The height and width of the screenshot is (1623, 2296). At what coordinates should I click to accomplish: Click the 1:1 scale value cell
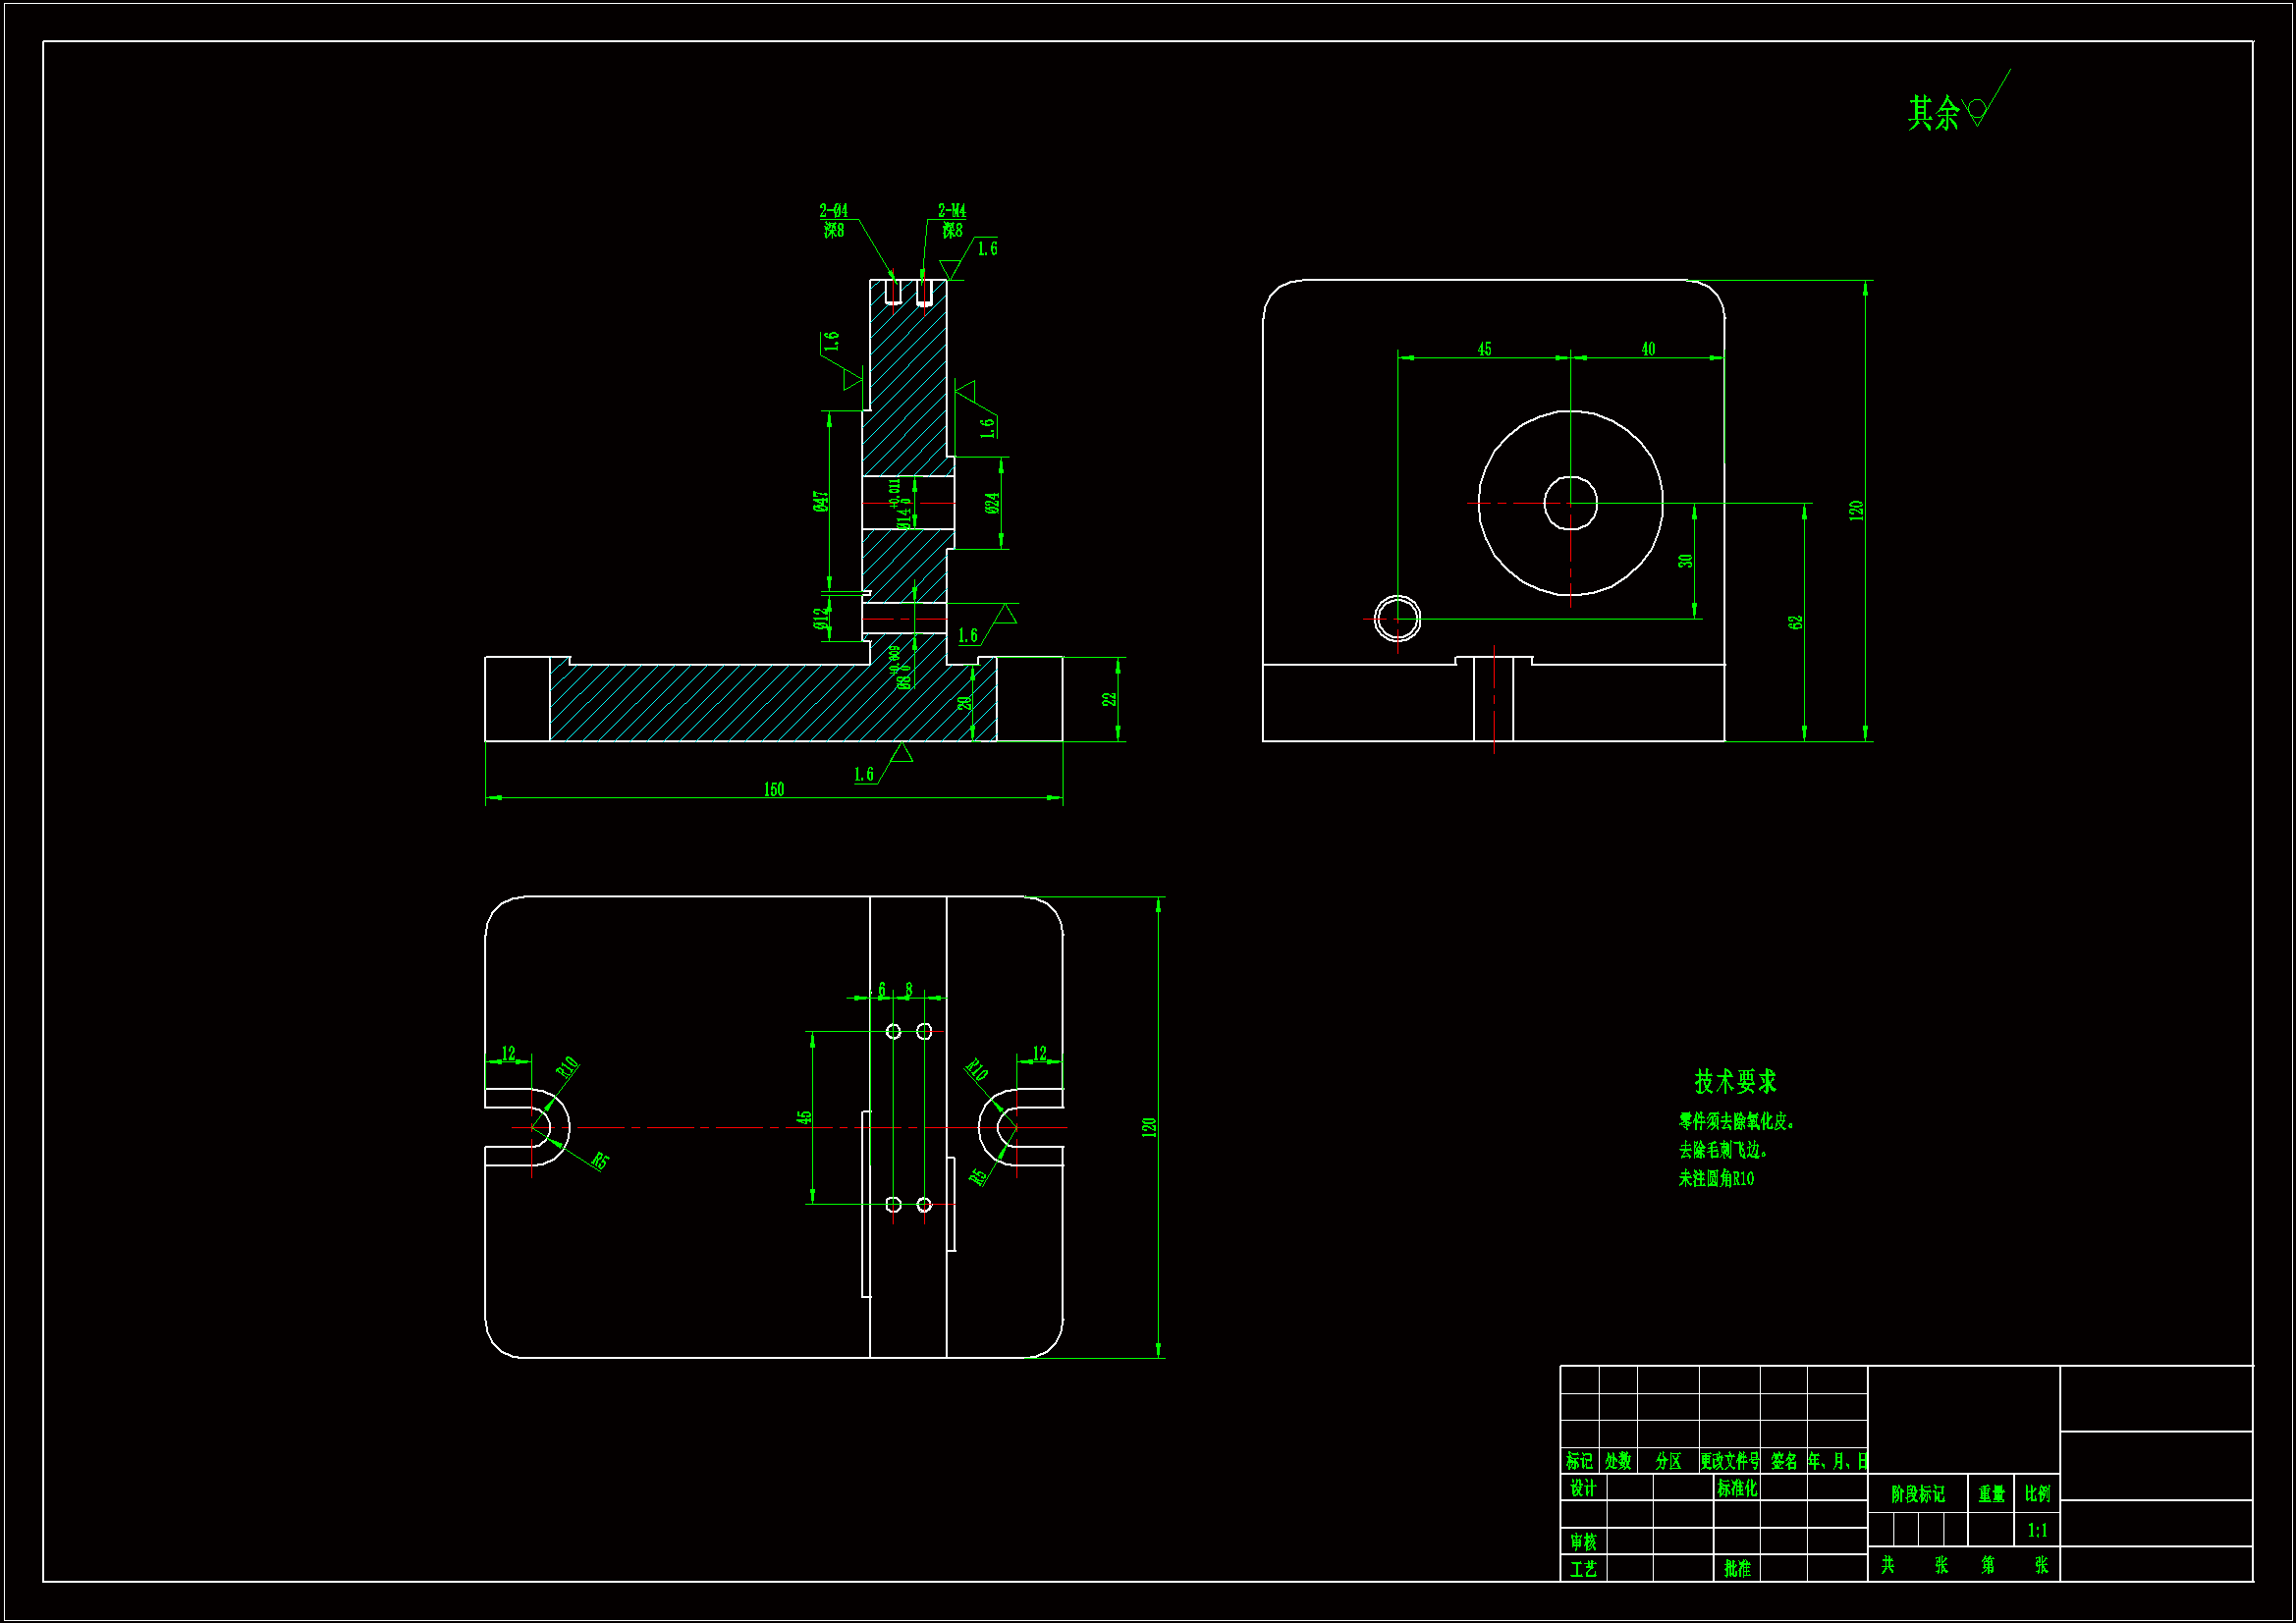tap(2037, 1530)
